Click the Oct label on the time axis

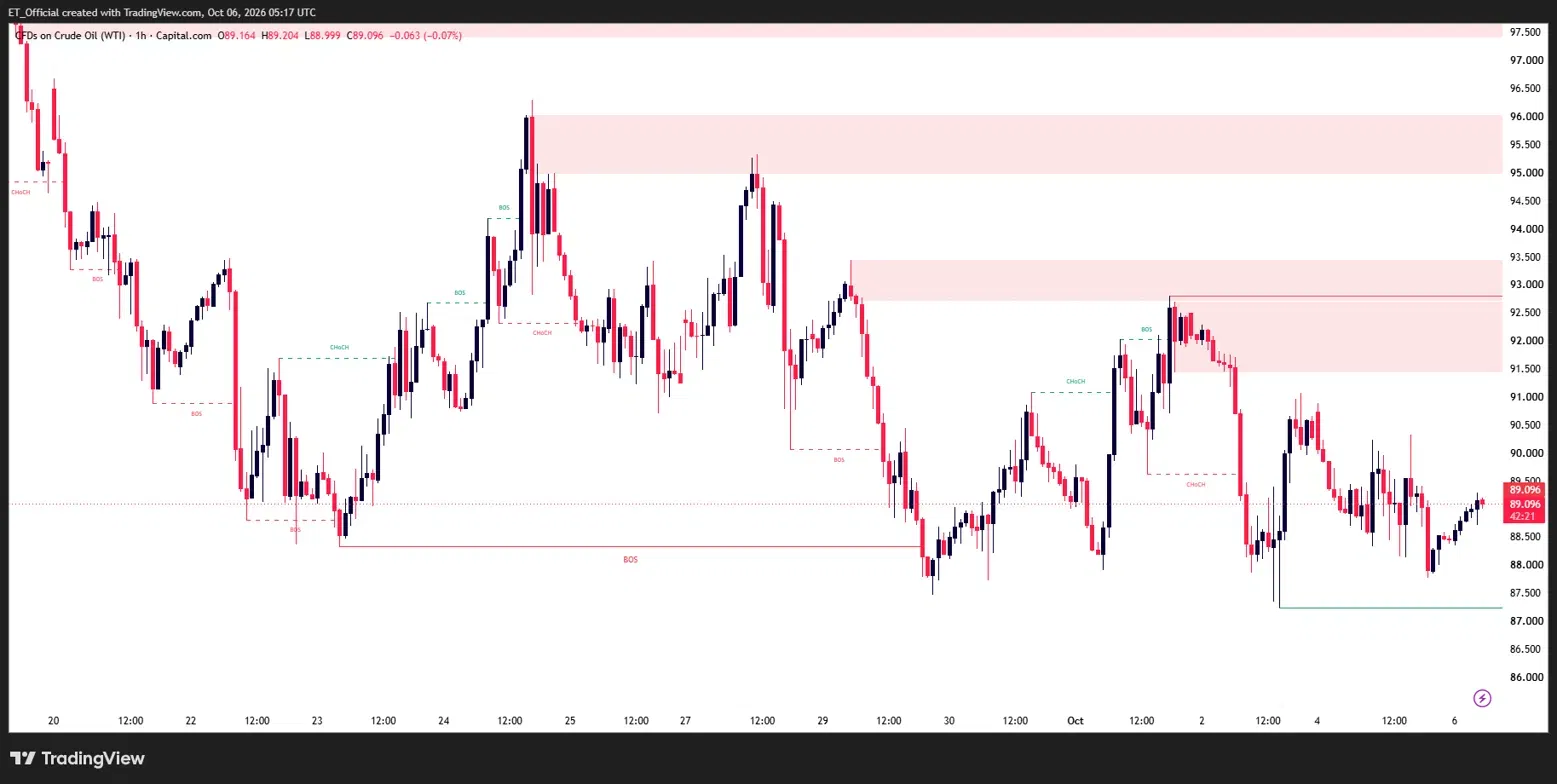point(1075,720)
